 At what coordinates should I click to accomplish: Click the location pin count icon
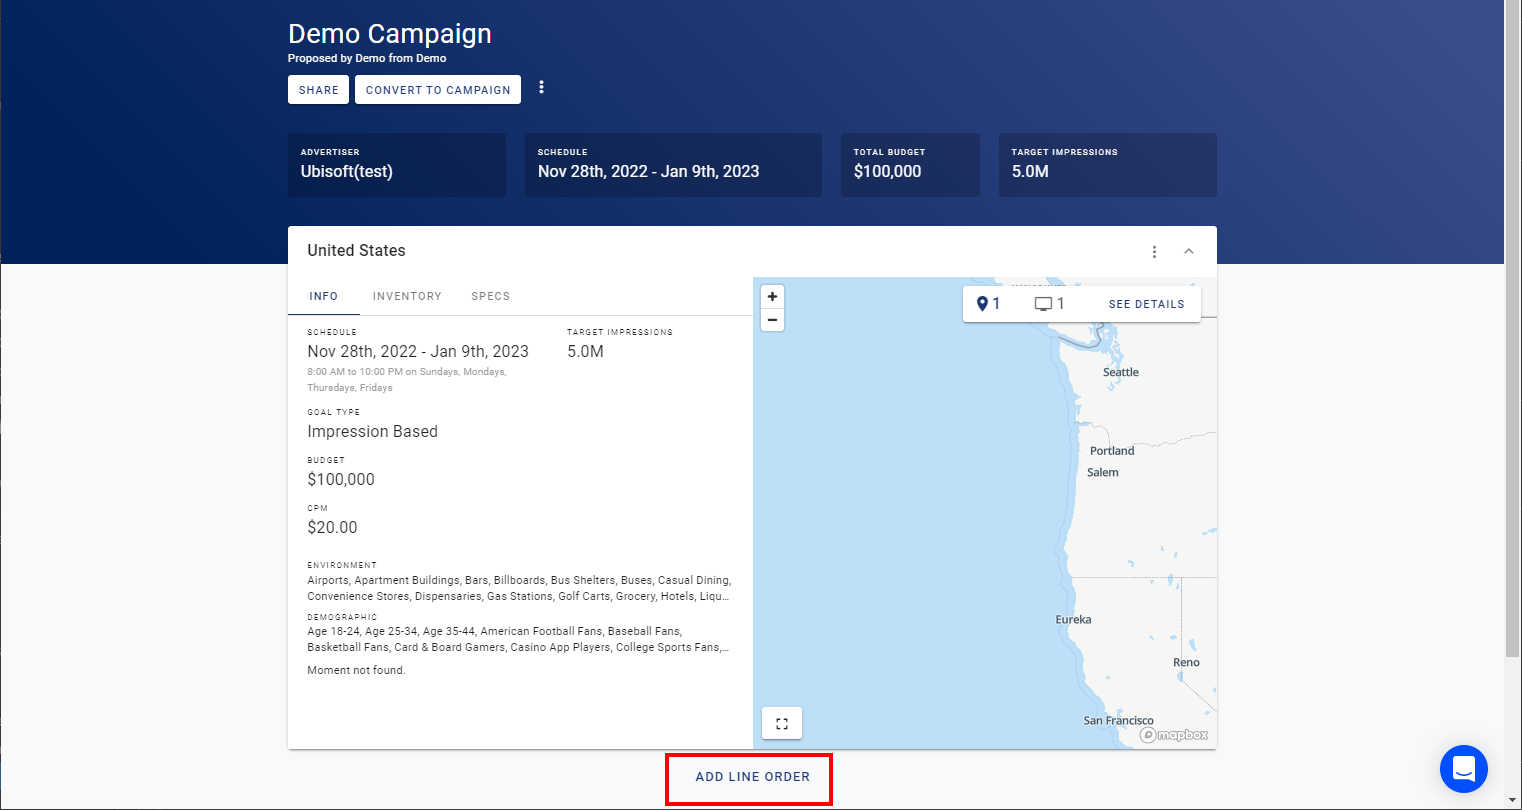[x=982, y=304]
